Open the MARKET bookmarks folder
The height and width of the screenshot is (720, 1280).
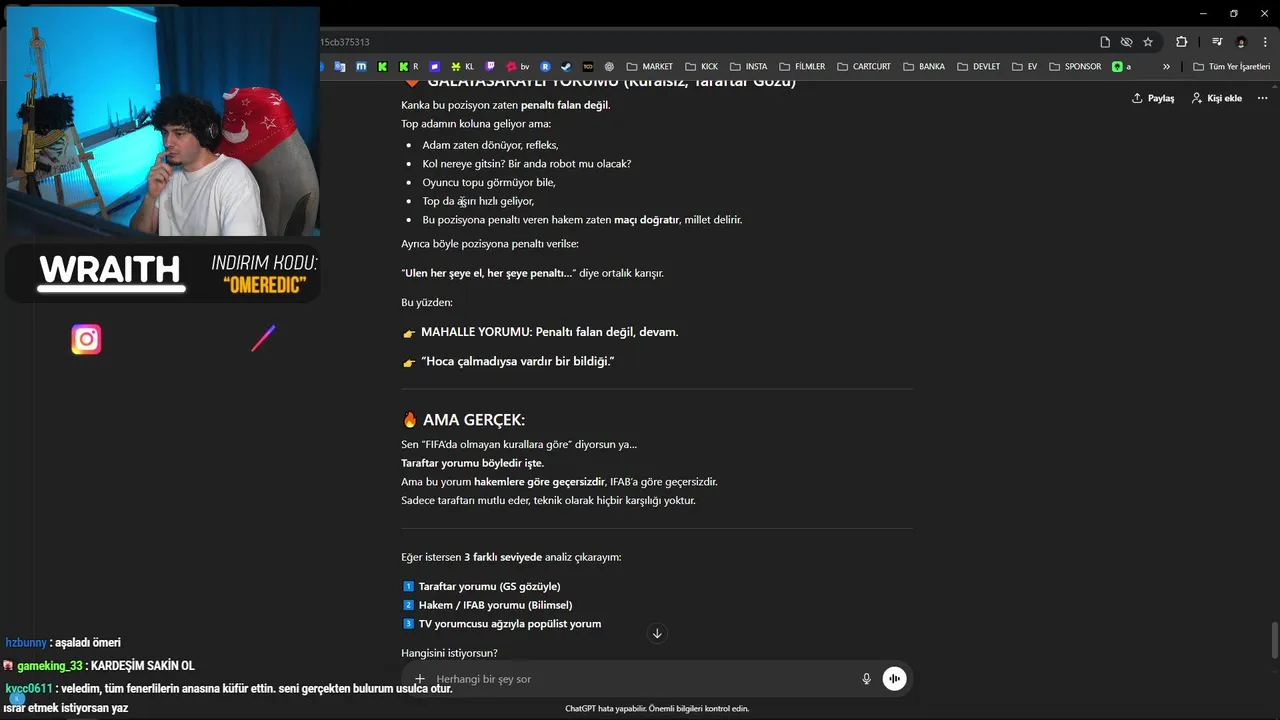[x=649, y=67]
